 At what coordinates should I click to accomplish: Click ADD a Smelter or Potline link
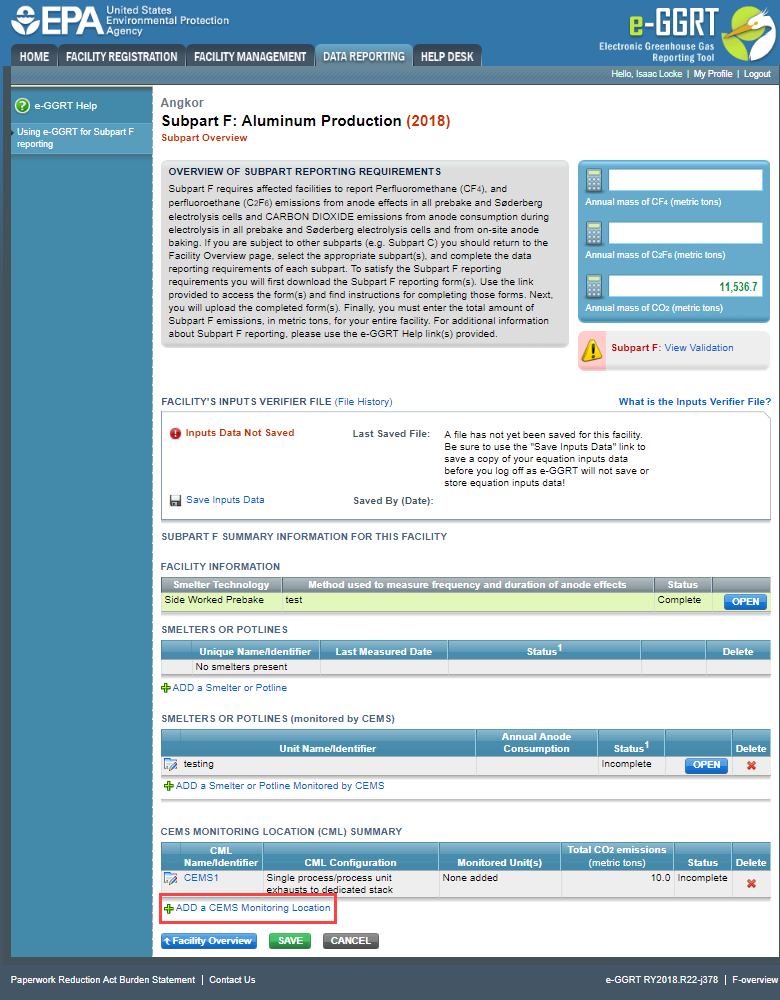click(x=230, y=688)
